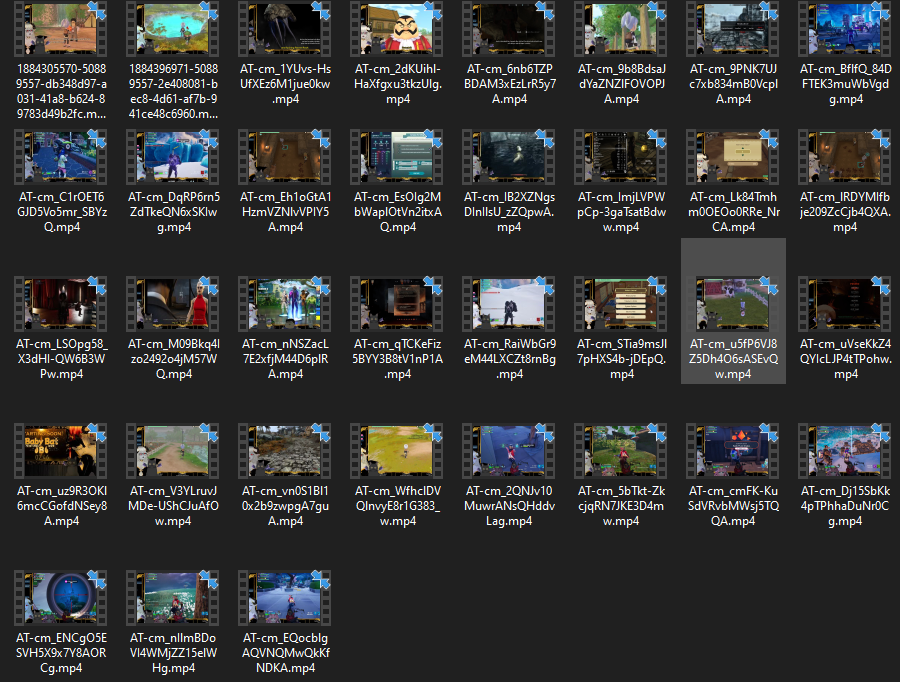
Task: Select the AT-cm_BflfQ_84D video thumbnail
Action: [845, 30]
